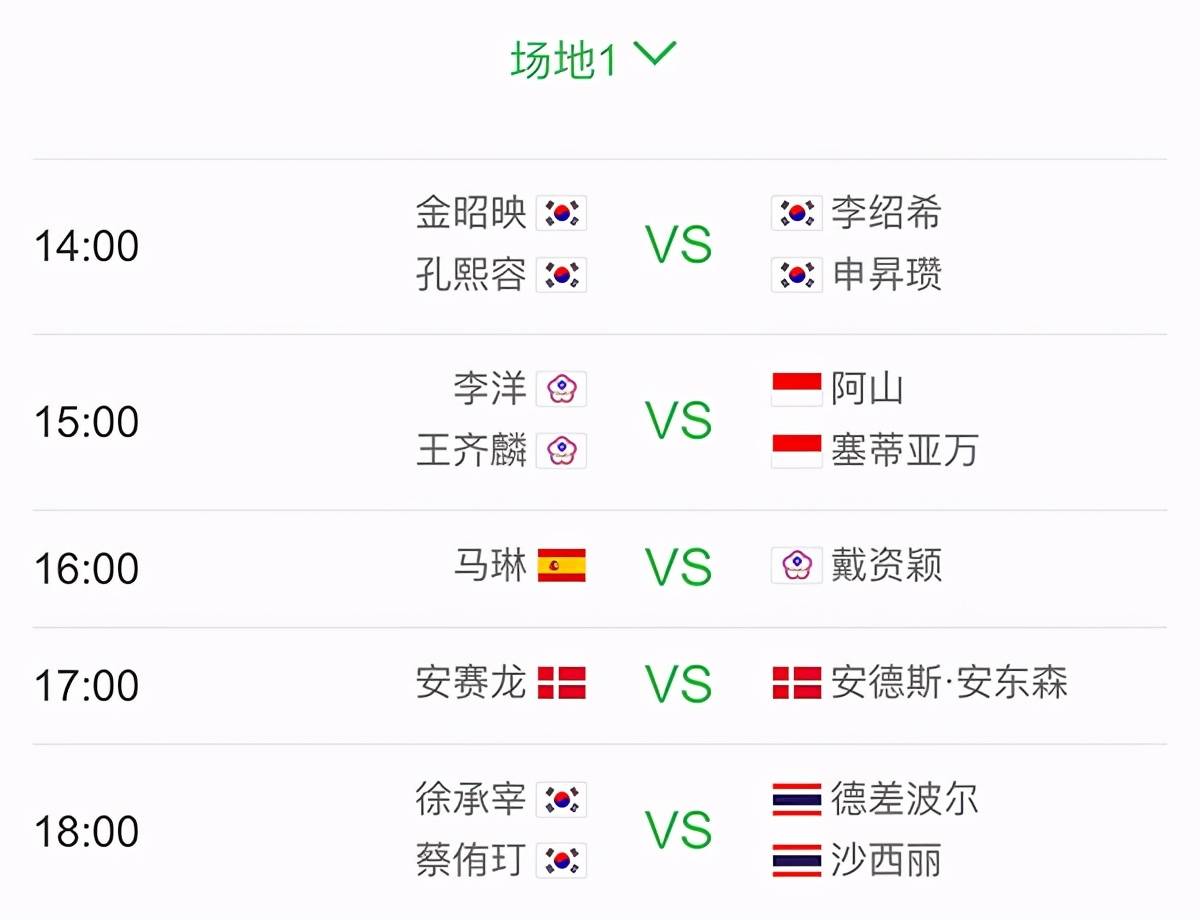Click the Korean flag beside 申昇瓒
This screenshot has width=1200, height=920.
point(797,275)
